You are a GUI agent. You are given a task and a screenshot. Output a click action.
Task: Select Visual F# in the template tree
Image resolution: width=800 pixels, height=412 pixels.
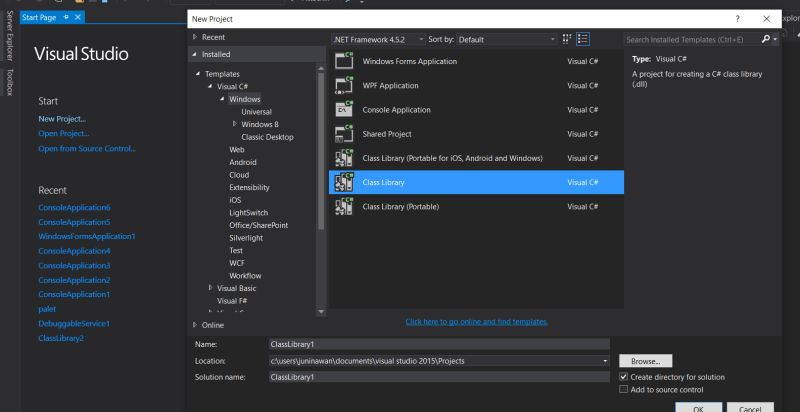click(x=232, y=301)
